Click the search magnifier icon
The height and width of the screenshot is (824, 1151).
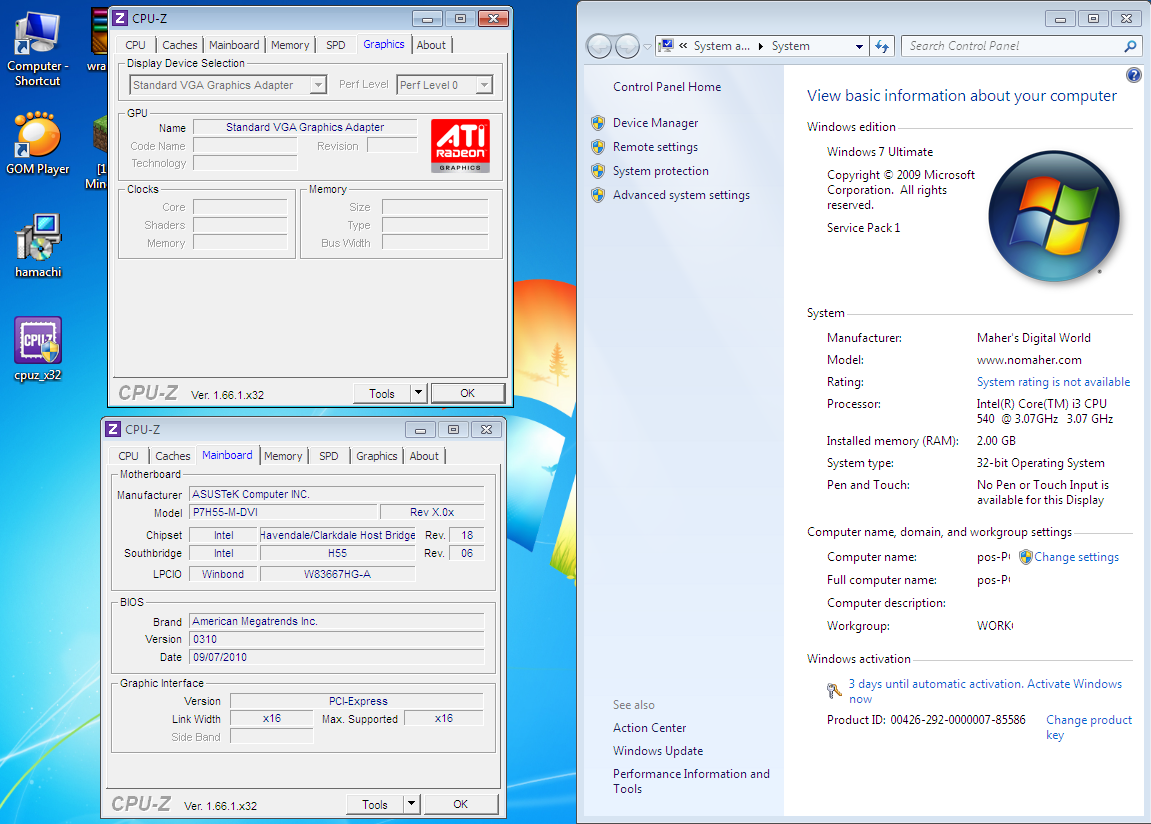tap(1130, 46)
